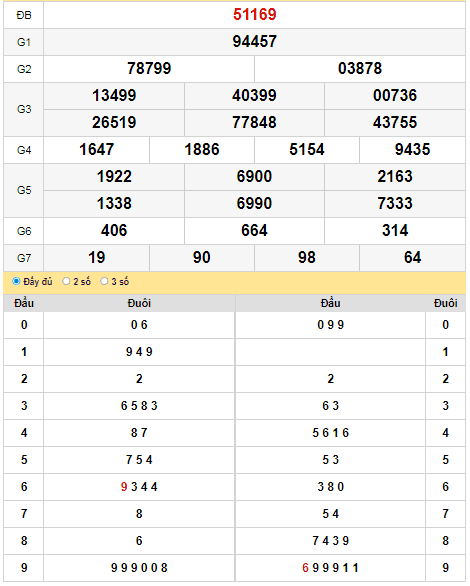Image resolution: width=470 pixels, height=586 pixels.
Task: Click the tail digits "9 4 9" cell
Action: tap(139, 352)
